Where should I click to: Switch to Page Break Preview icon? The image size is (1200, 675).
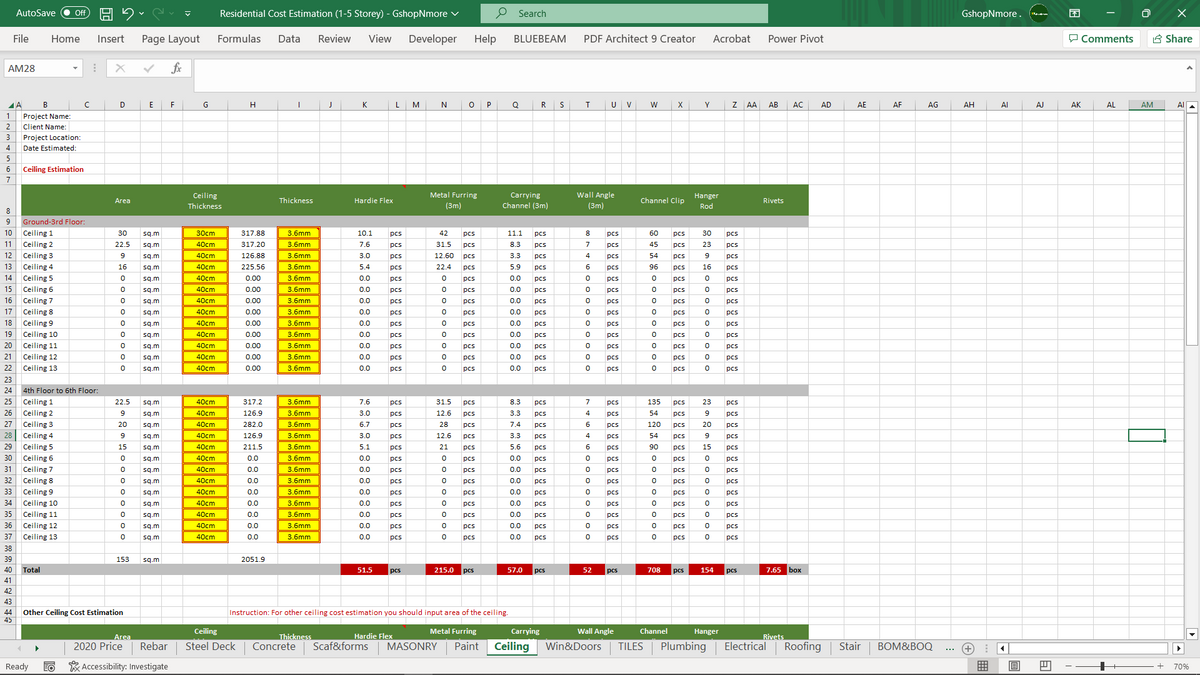tap(1043, 666)
